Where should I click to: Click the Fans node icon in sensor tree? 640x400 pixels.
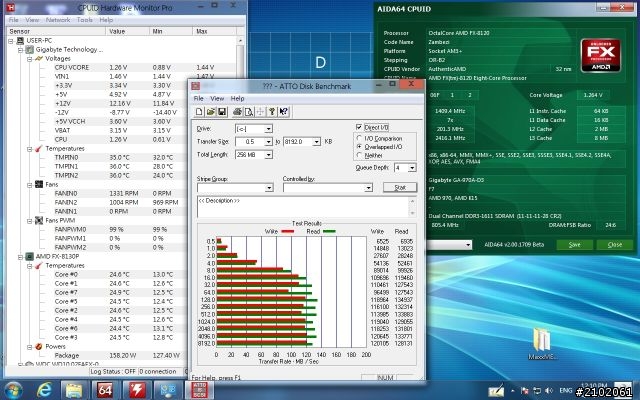(39, 184)
